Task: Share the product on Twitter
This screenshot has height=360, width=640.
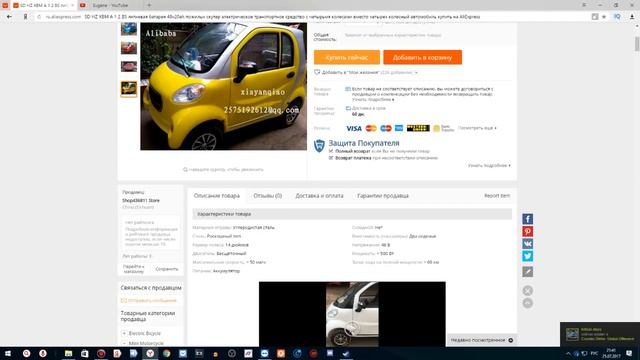Action: click(527, 256)
